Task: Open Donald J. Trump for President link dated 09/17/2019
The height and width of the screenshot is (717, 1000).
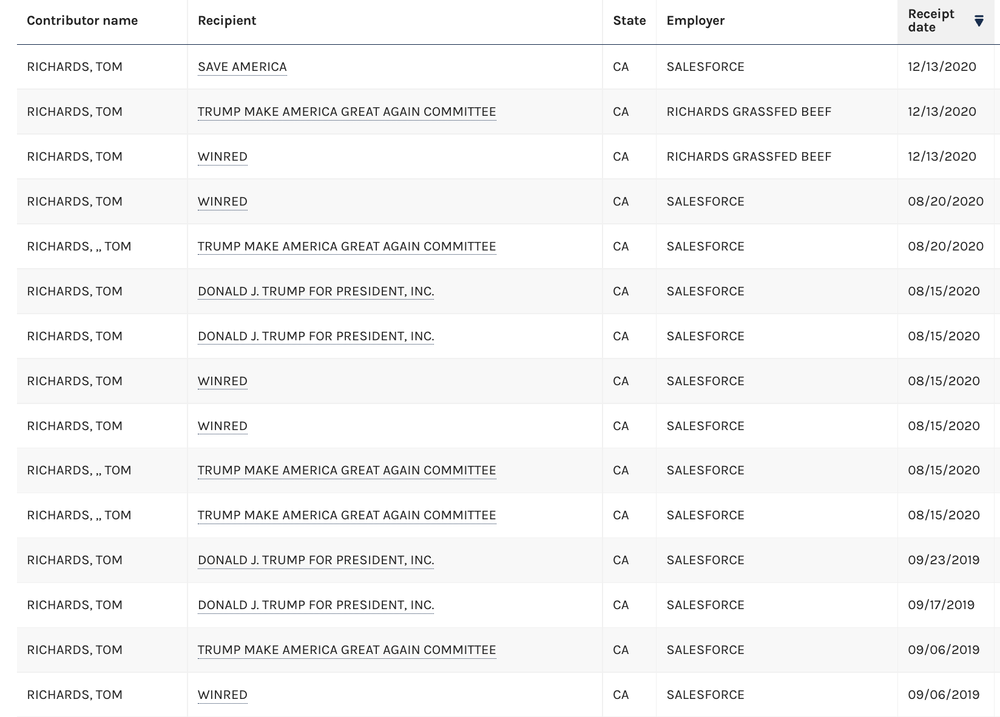Action: coord(316,605)
